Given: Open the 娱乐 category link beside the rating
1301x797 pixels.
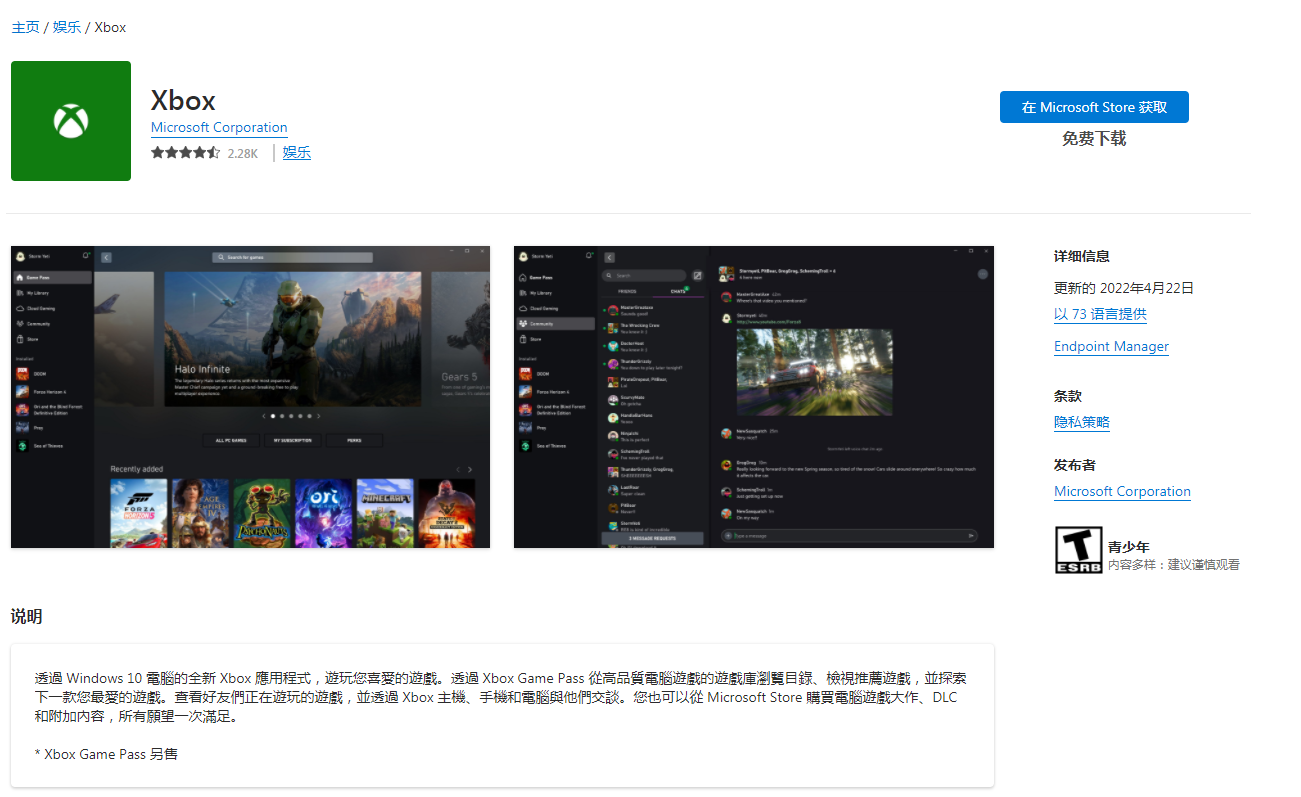Looking at the screenshot, I should [x=297, y=153].
